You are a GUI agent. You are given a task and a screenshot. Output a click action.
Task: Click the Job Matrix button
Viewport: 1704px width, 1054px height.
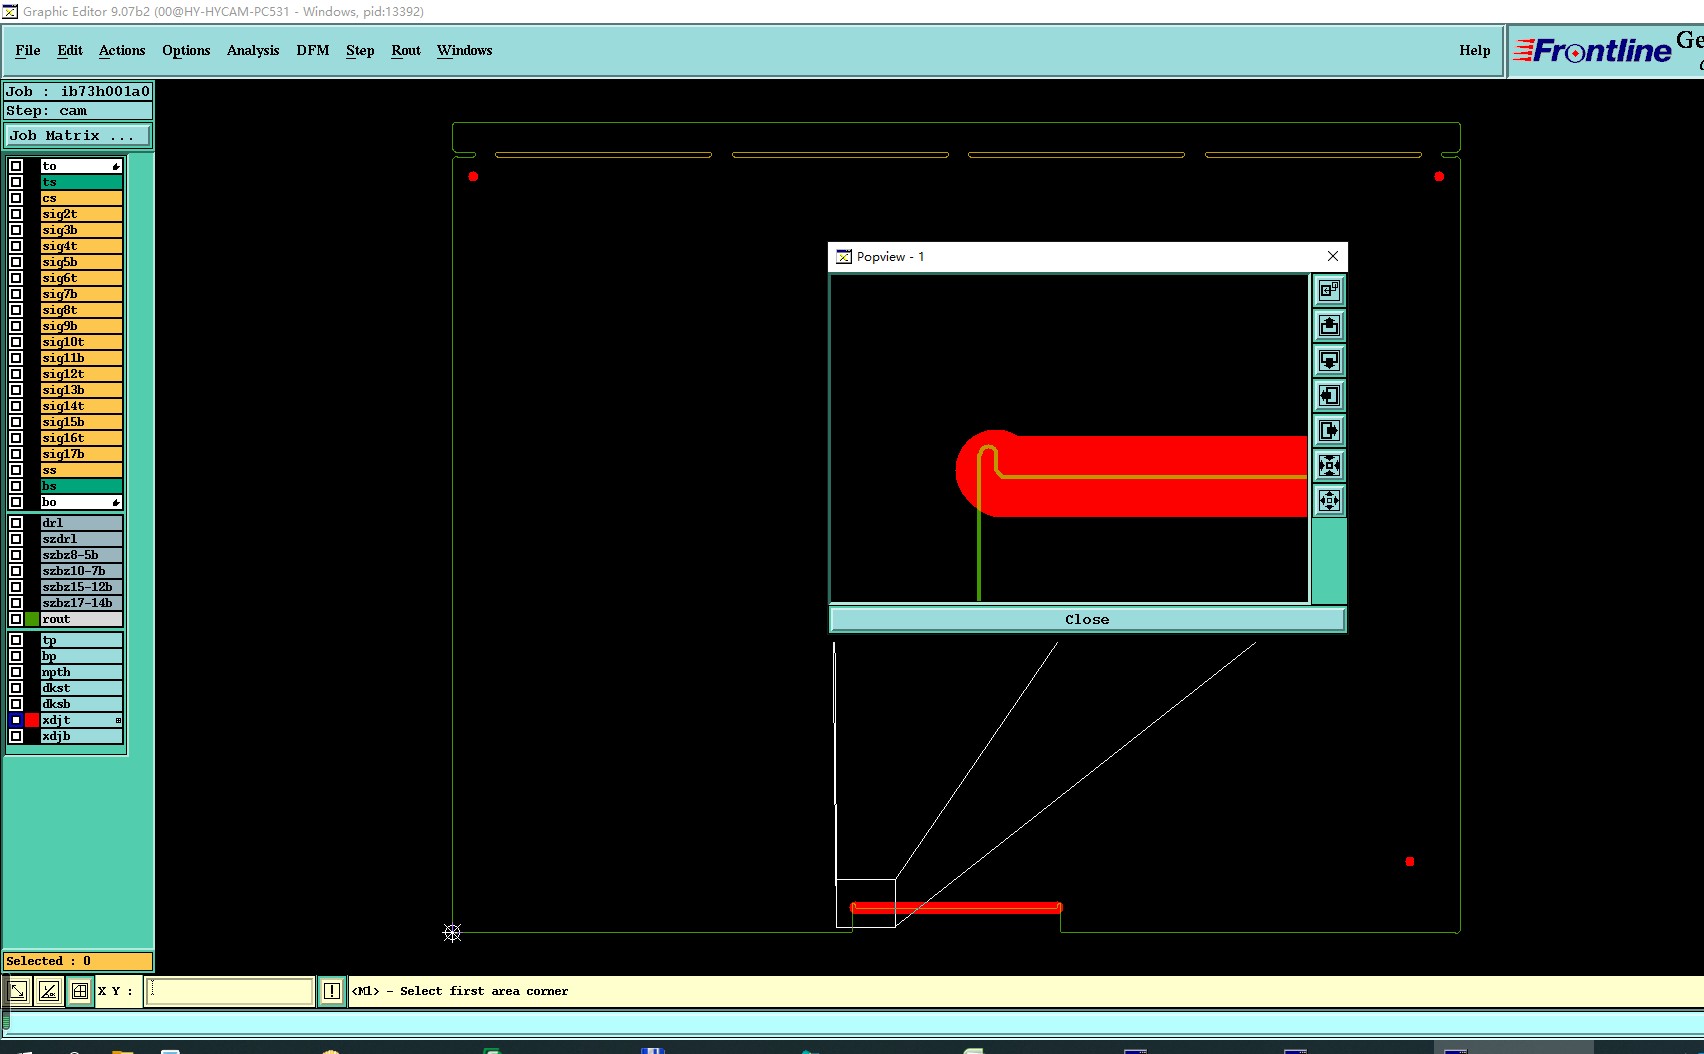(78, 136)
